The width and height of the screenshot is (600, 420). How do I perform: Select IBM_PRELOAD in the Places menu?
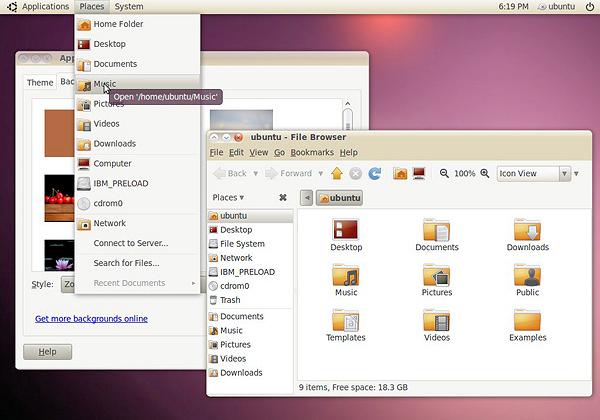[x=137, y=183]
